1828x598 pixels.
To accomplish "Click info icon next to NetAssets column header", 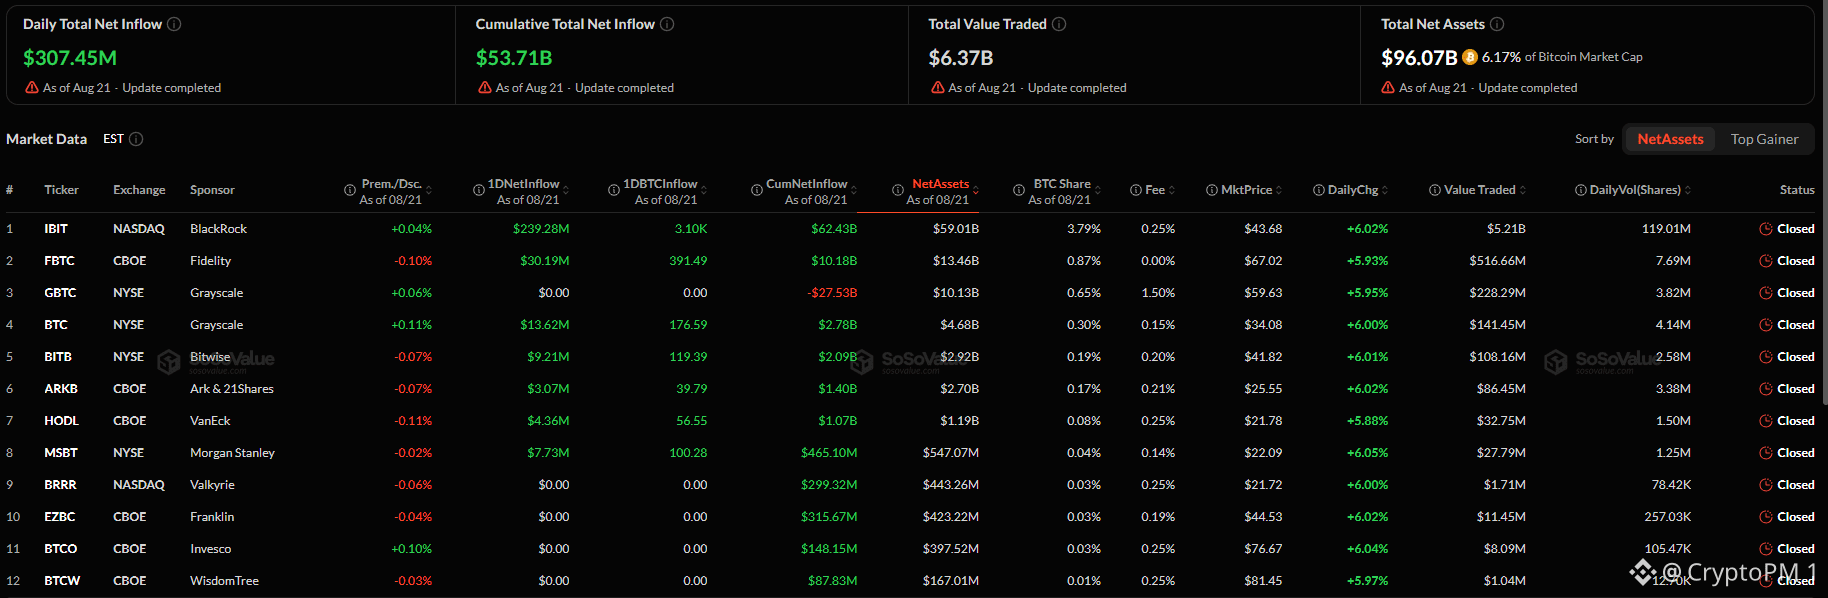I will 898,190.
